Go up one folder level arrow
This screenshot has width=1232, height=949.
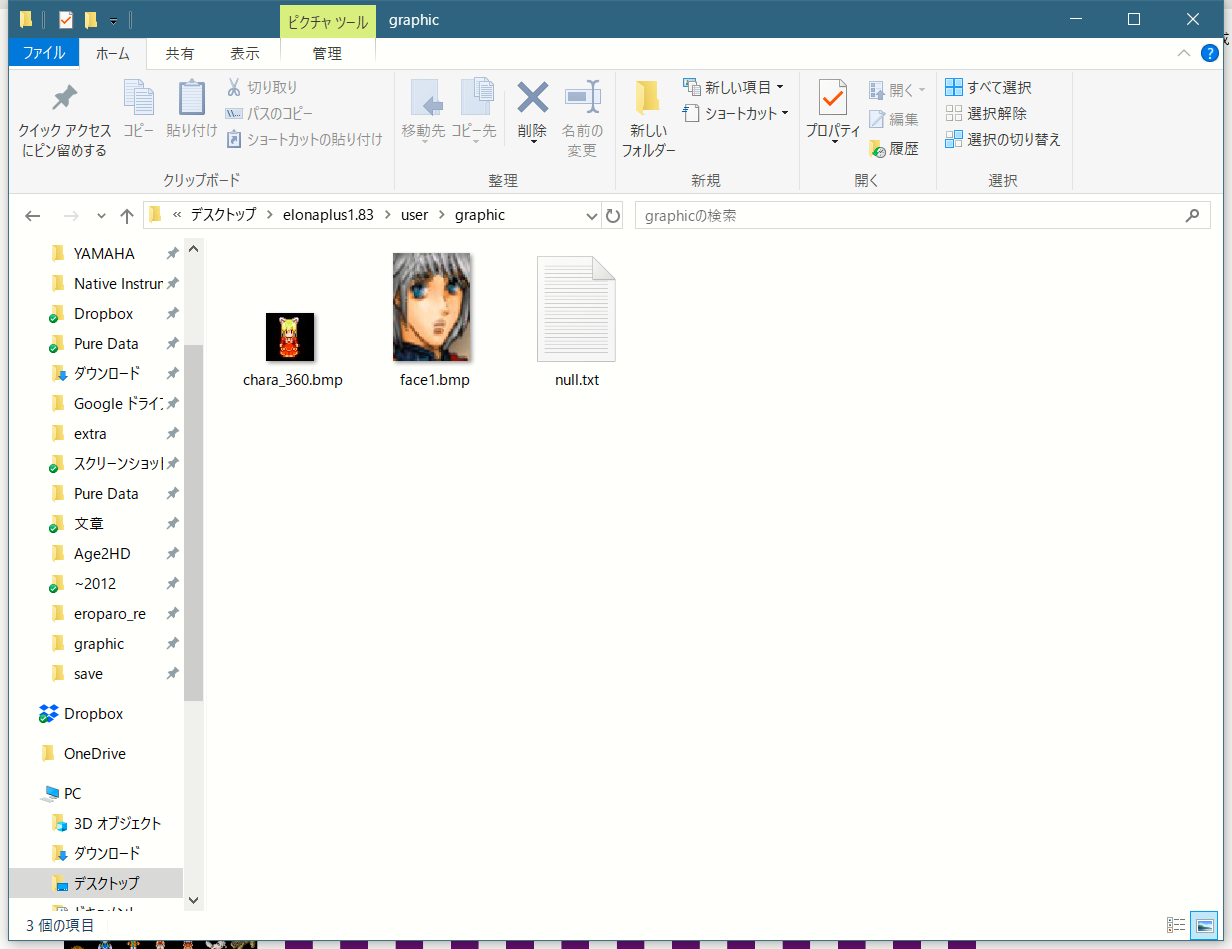pos(127,215)
